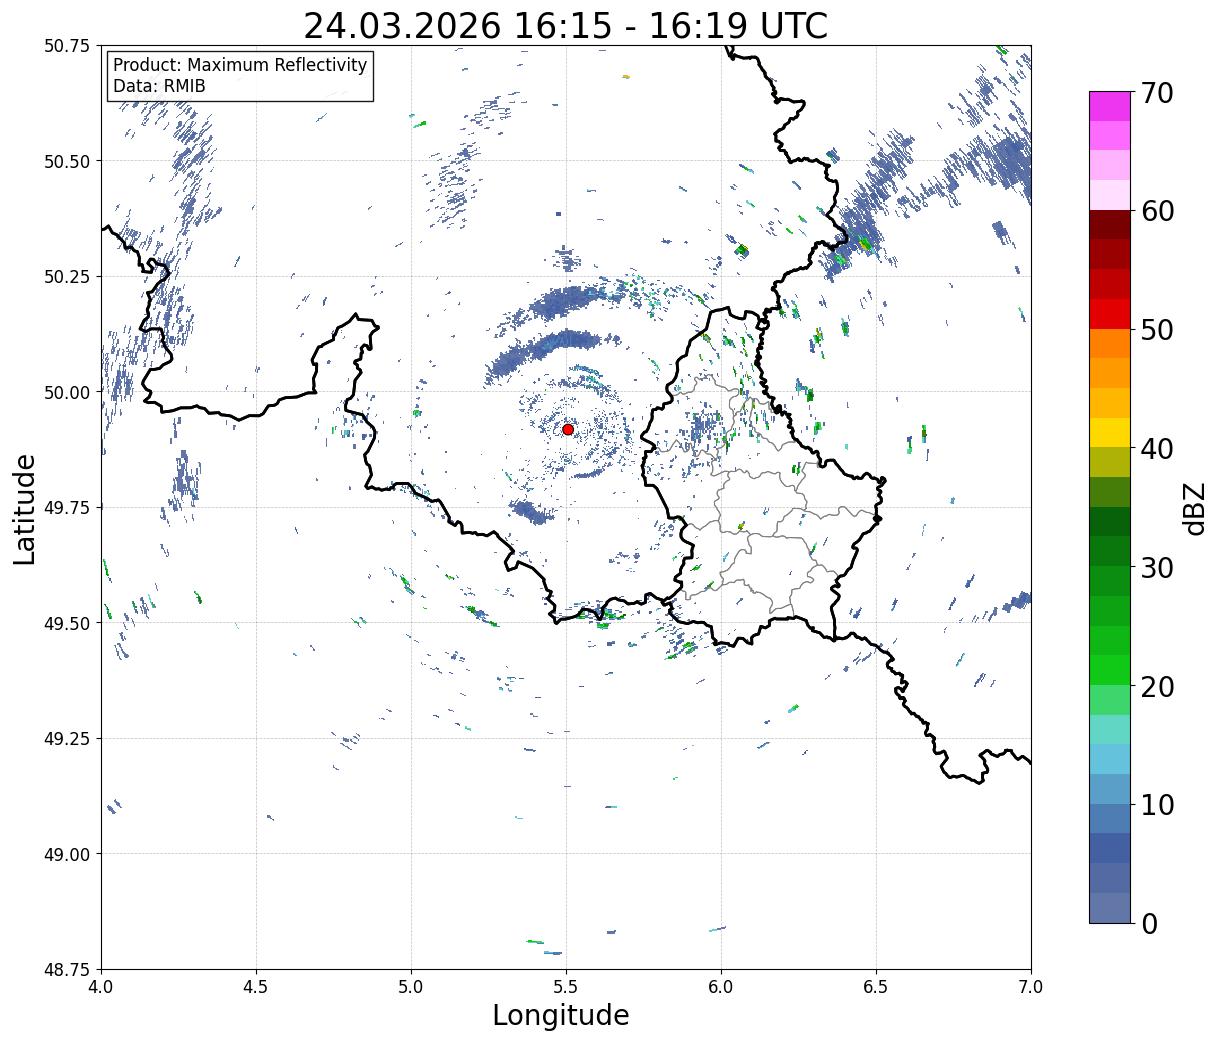
Task: Click the latitude tick label 50.50
Action: (x=66, y=161)
